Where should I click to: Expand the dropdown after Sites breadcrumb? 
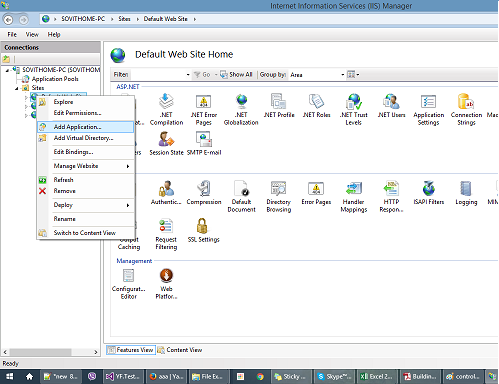[x=137, y=19]
